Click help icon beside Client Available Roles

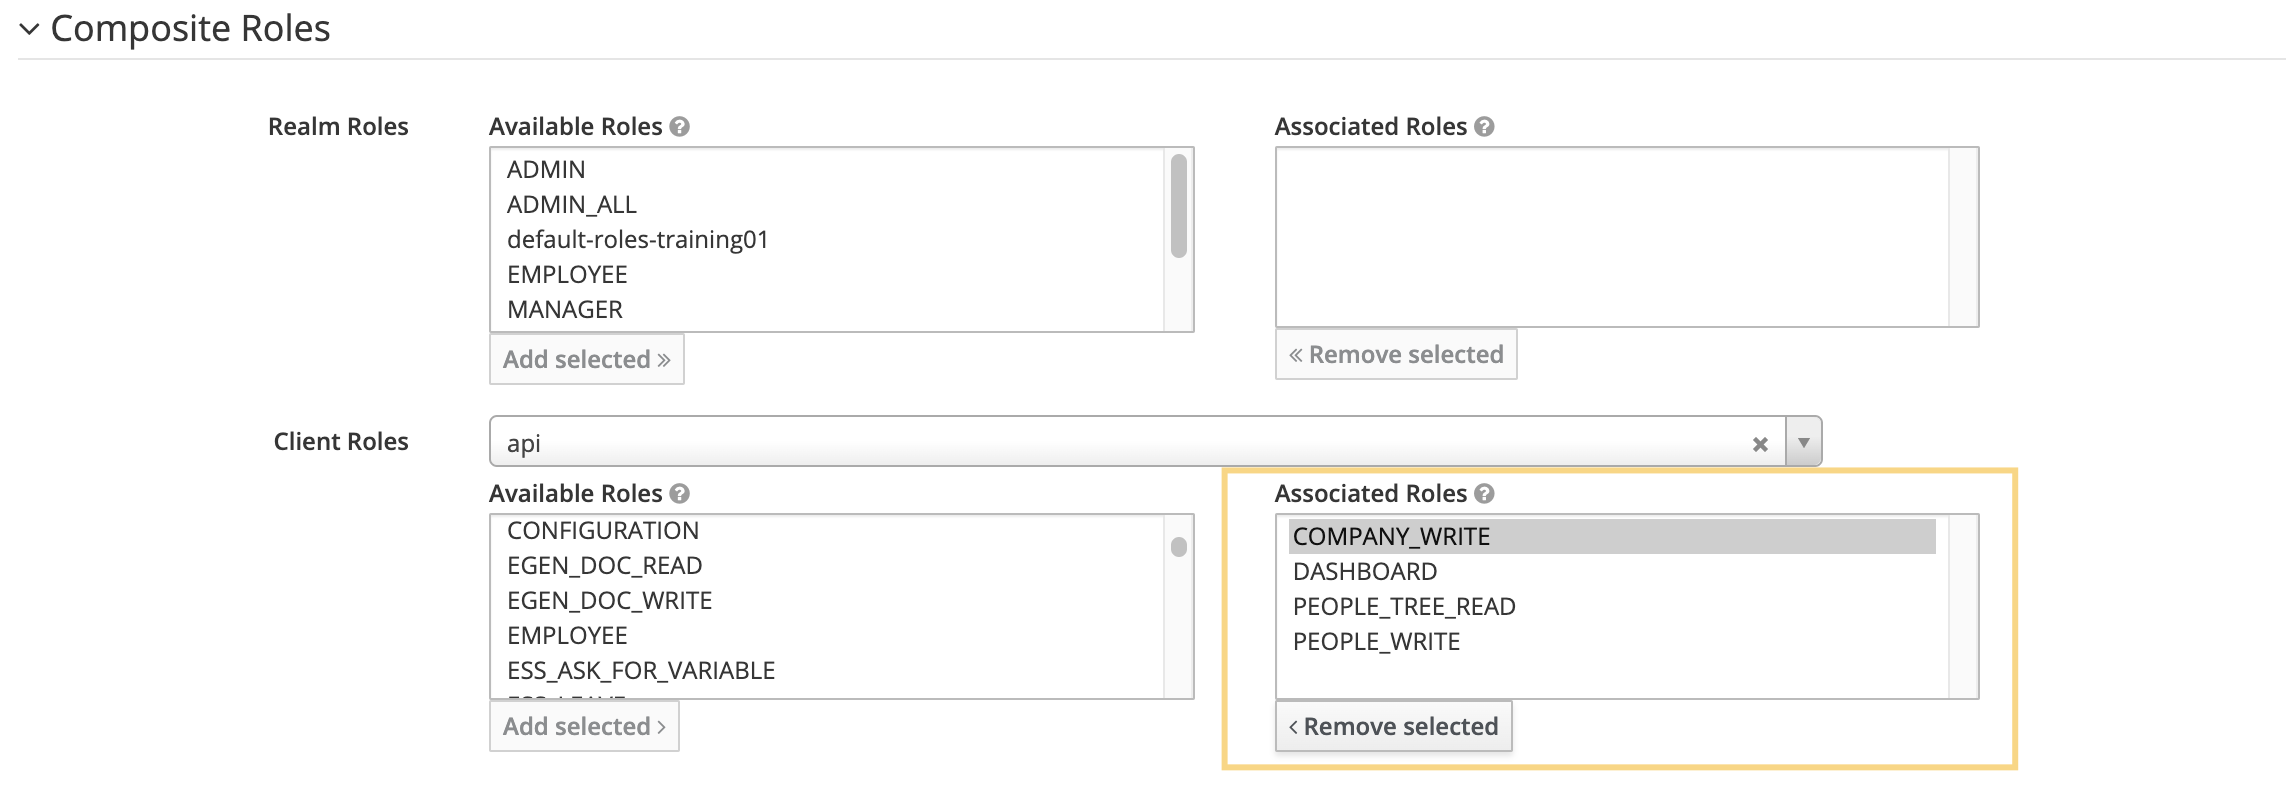tap(680, 494)
